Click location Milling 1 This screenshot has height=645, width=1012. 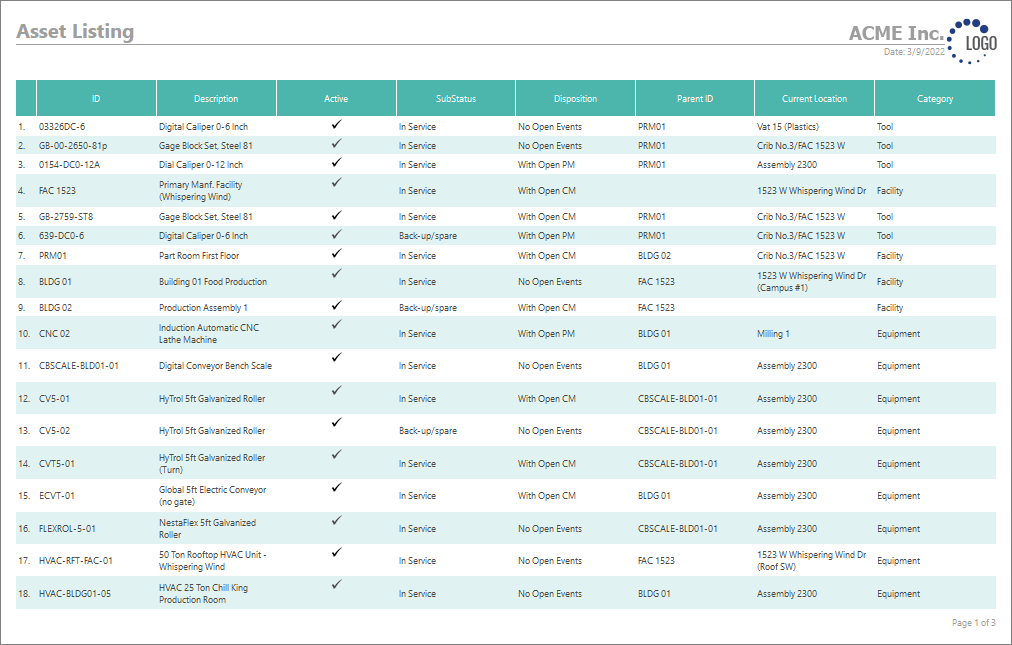[x=773, y=334]
